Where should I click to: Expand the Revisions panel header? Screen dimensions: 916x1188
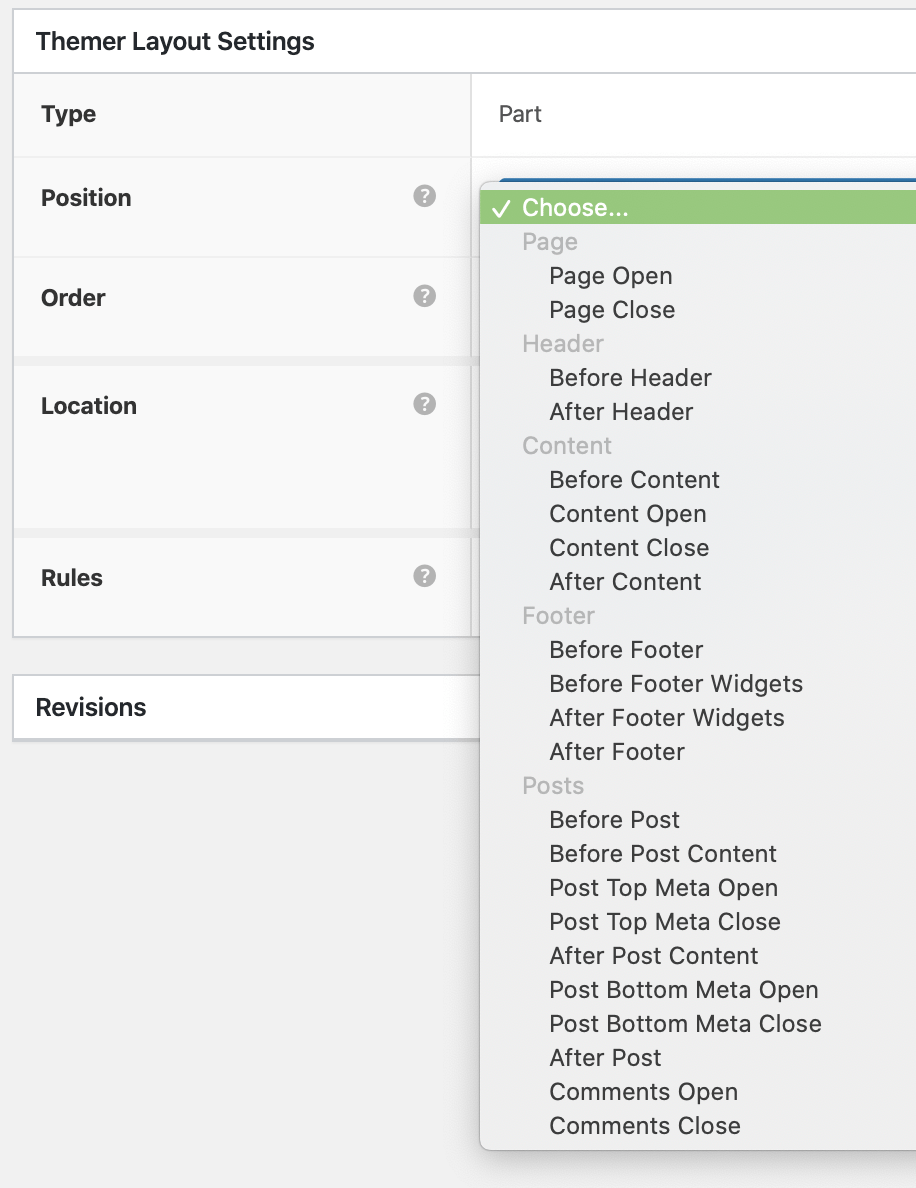tap(91, 707)
